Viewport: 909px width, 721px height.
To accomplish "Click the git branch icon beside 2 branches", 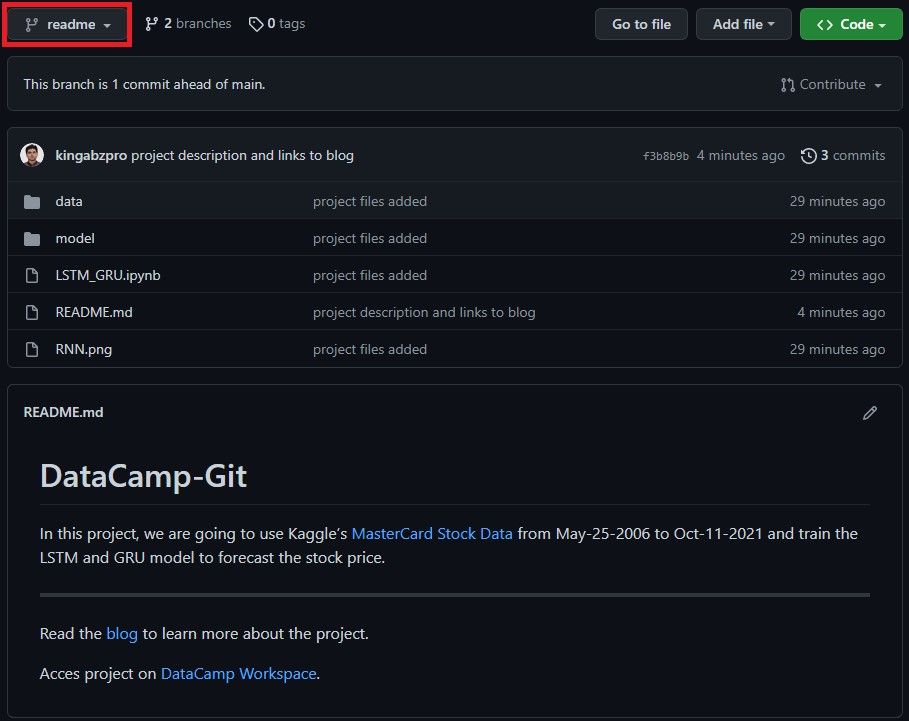I will coord(151,24).
